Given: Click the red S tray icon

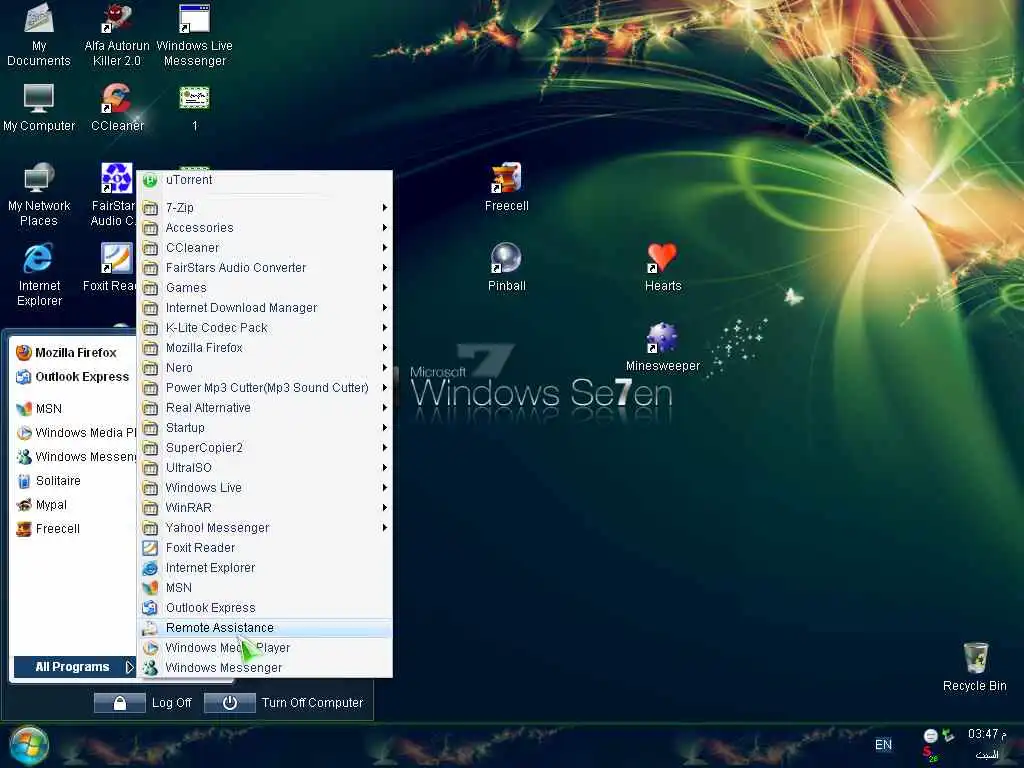Looking at the screenshot, I should 929,754.
